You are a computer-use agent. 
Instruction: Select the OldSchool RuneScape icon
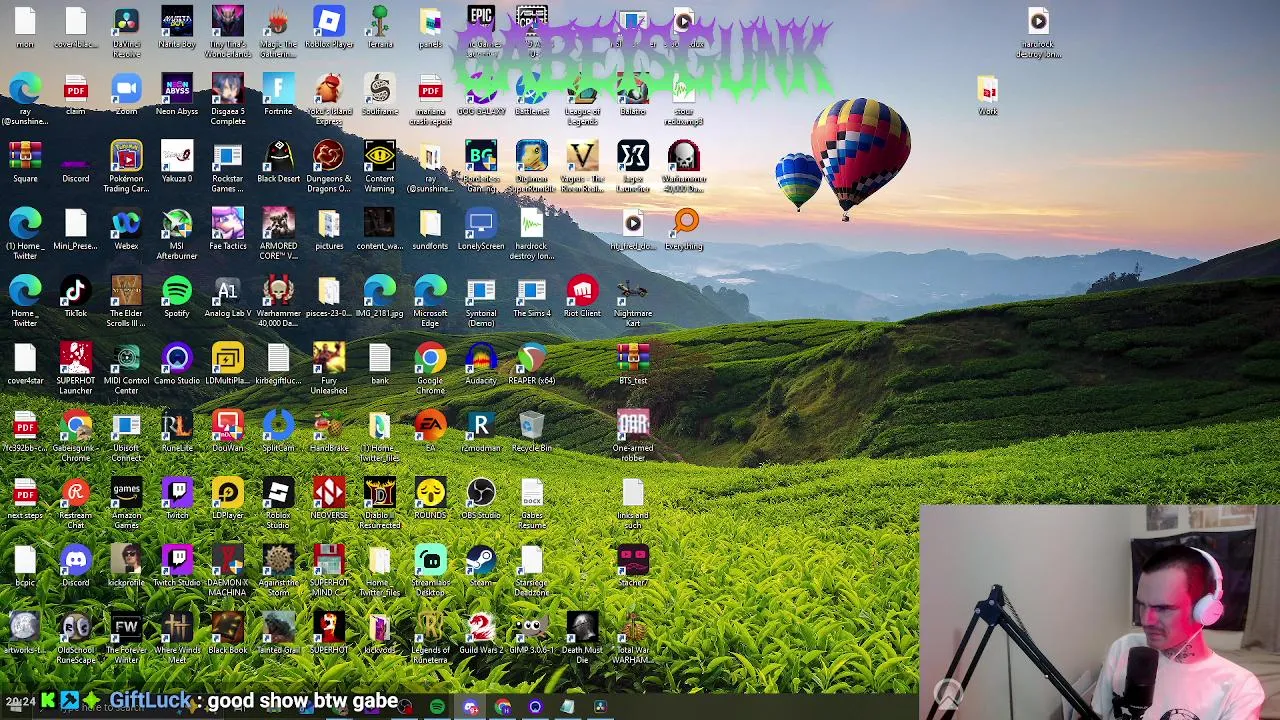coord(76,637)
